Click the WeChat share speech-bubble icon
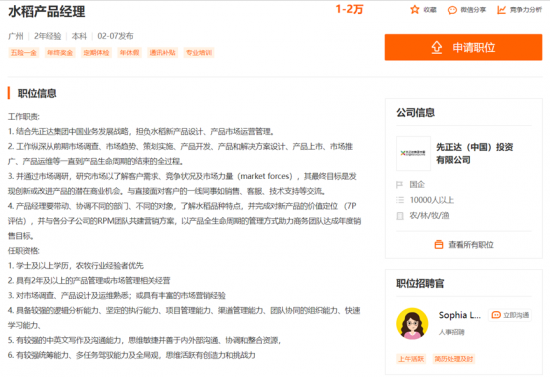This screenshot has height=377, width=550. [452, 10]
